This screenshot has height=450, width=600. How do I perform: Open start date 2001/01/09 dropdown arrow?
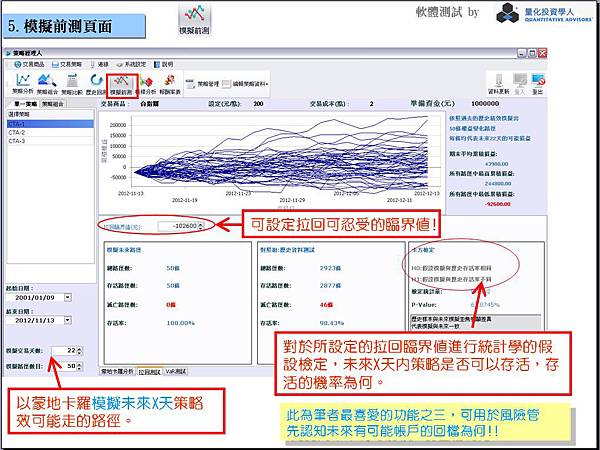tap(68, 297)
